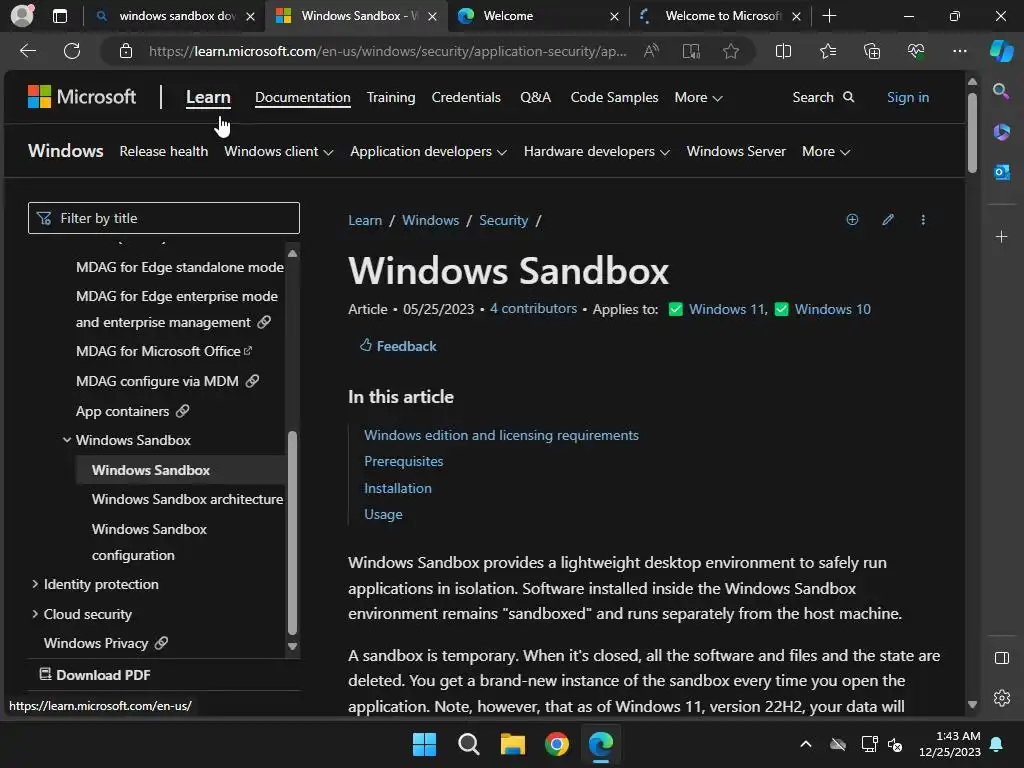Viewport: 1024px width, 768px height.
Task: Open Browser essentials heart icon
Action: pyautogui.click(x=916, y=51)
